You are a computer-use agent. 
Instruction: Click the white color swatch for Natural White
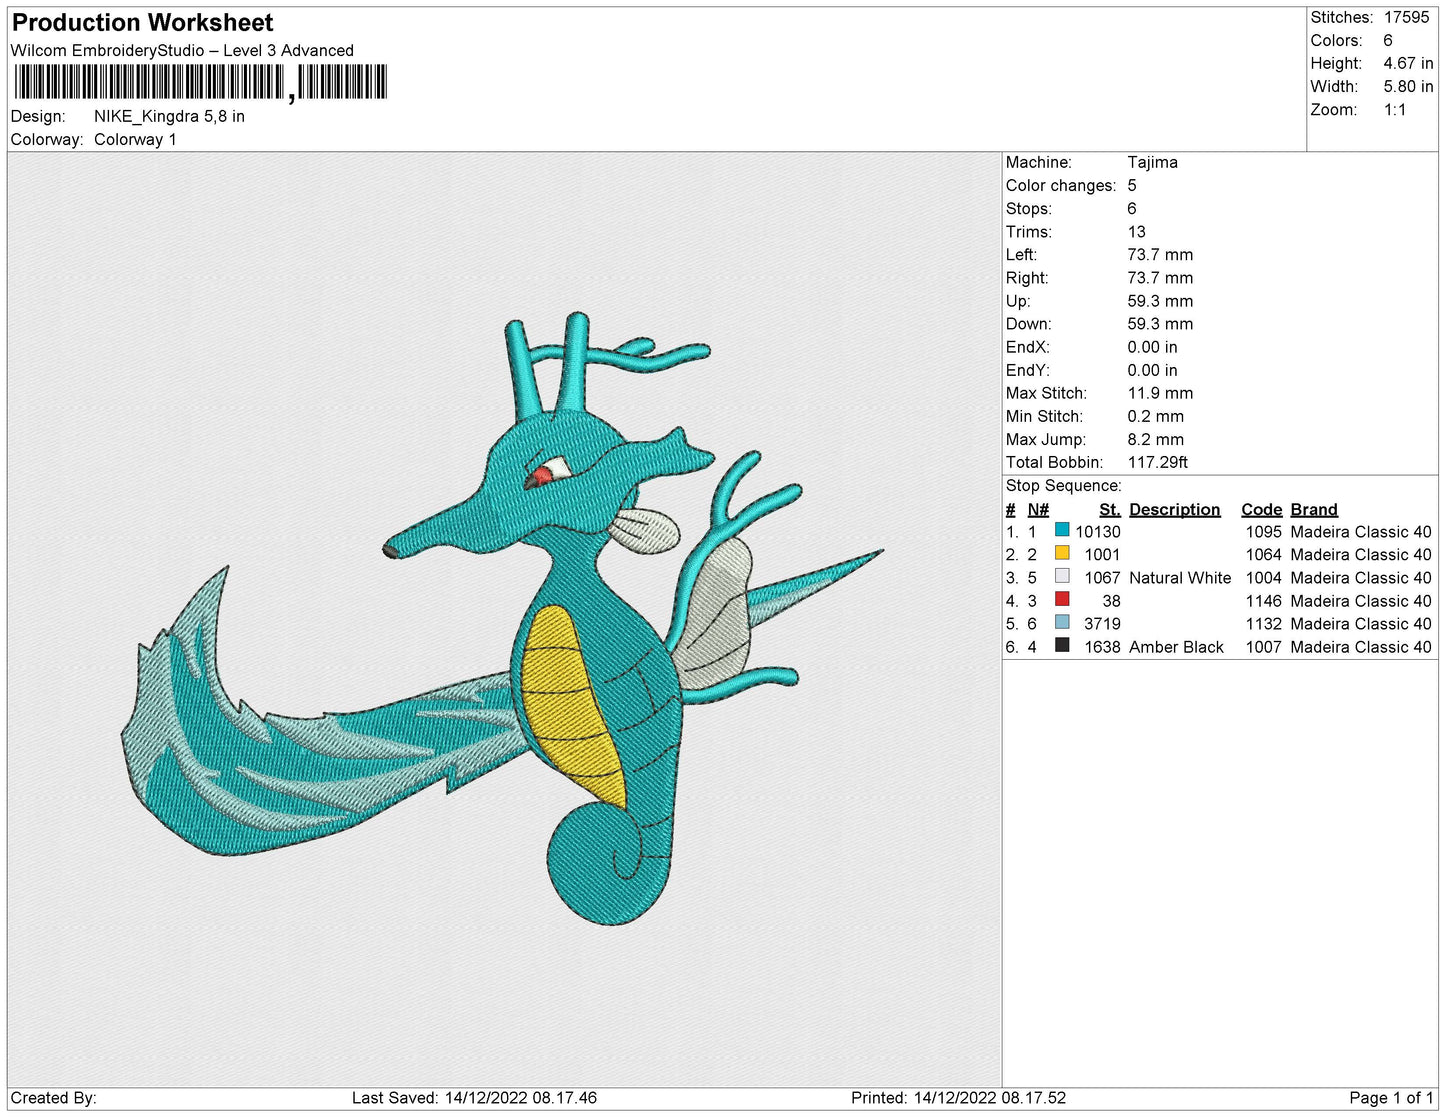pyautogui.click(x=1062, y=576)
